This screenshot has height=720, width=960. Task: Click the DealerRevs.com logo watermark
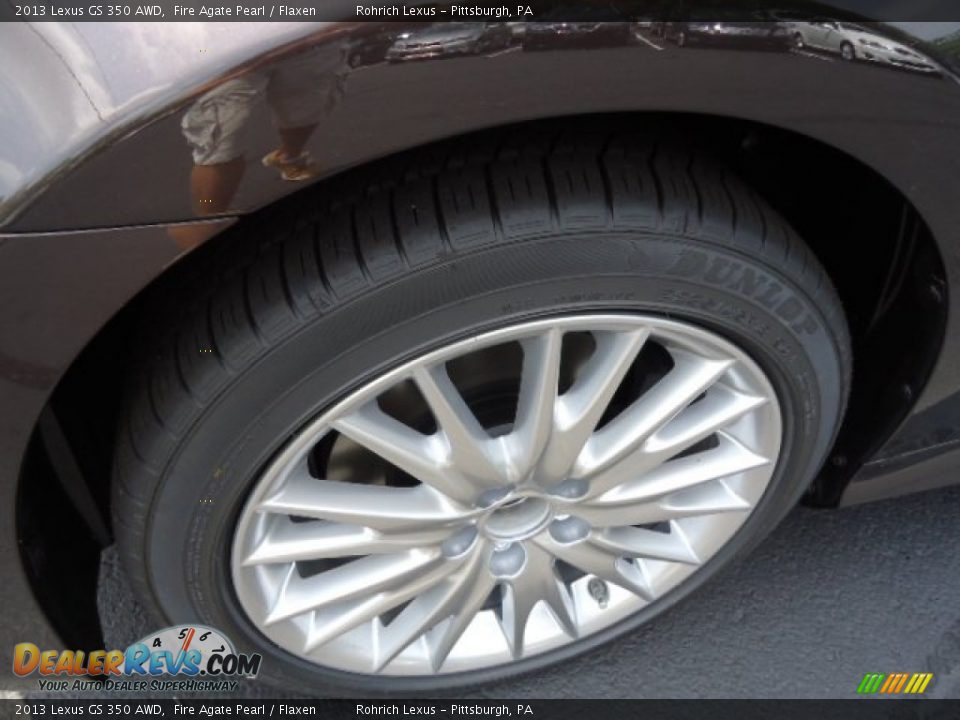point(135,661)
